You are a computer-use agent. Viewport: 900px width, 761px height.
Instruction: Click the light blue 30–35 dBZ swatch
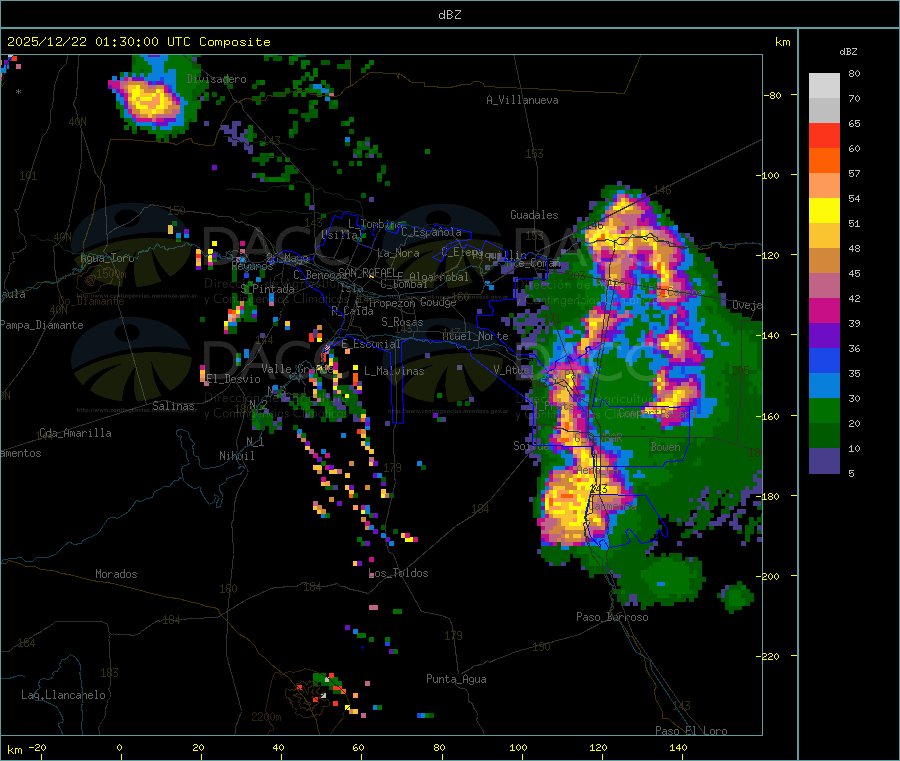point(824,386)
